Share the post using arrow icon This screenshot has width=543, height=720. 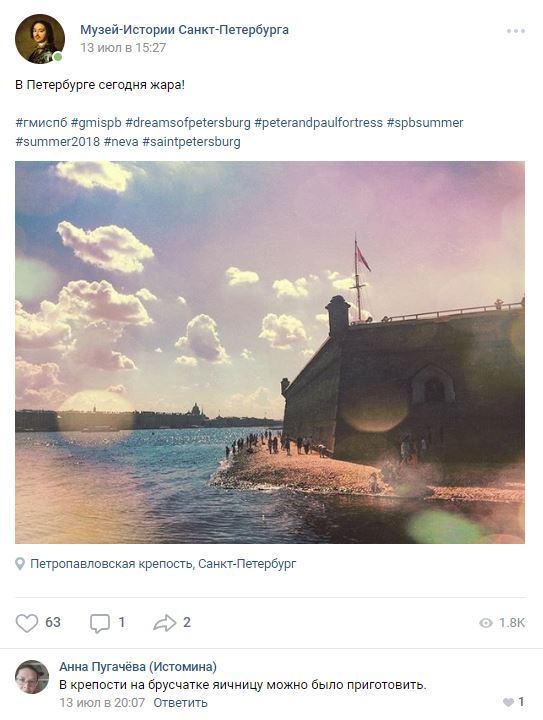click(x=164, y=623)
